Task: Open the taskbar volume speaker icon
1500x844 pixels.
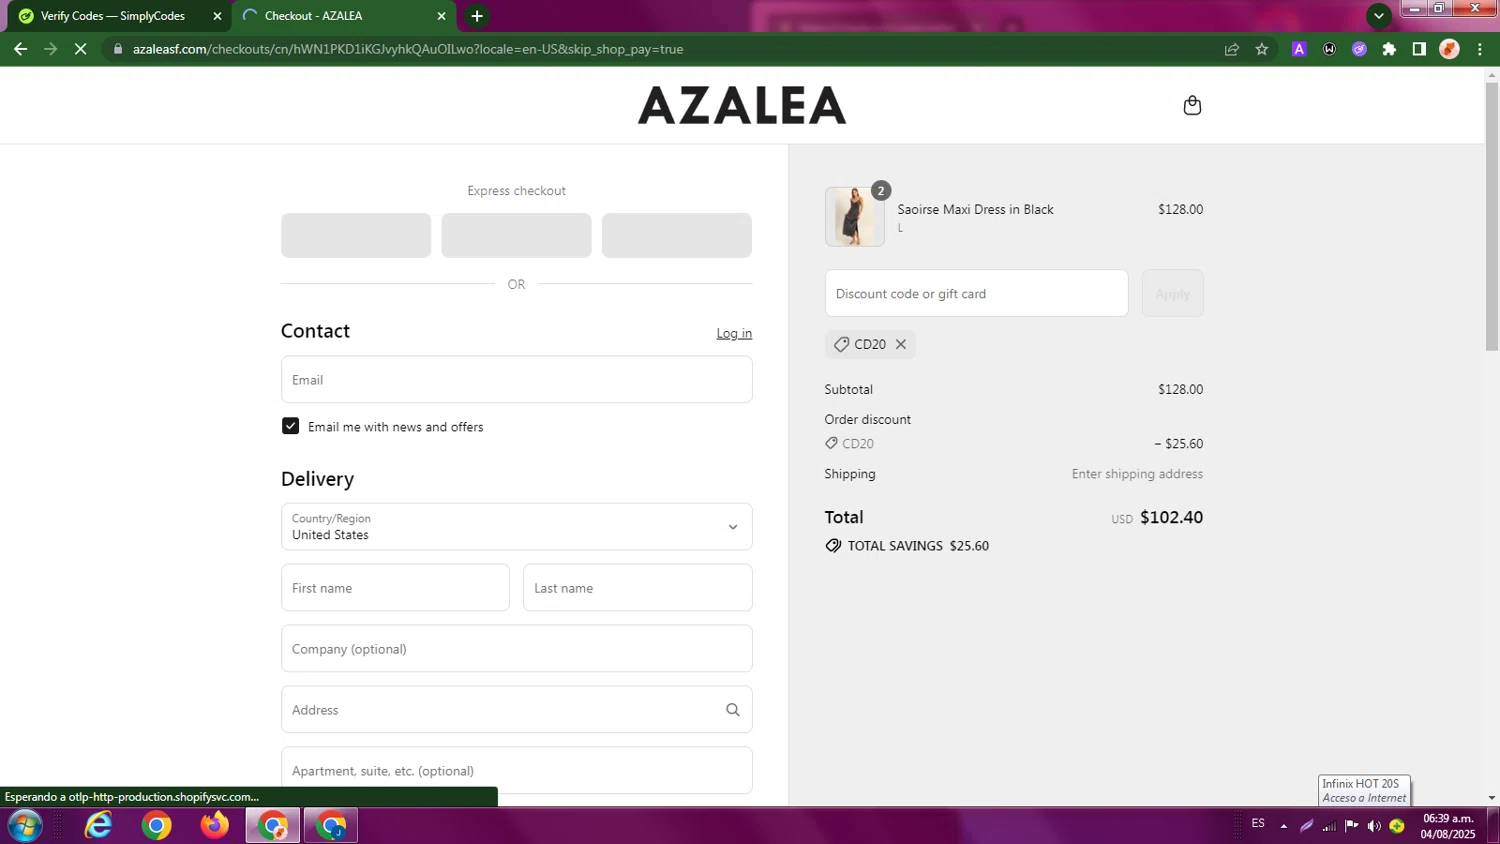Action: pos(1374,826)
